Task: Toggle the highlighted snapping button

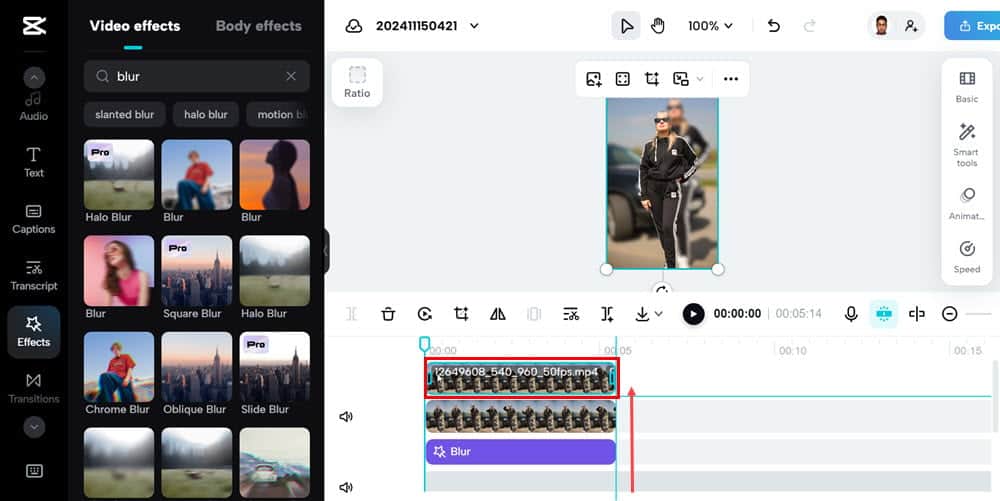Action: point(883,314)
